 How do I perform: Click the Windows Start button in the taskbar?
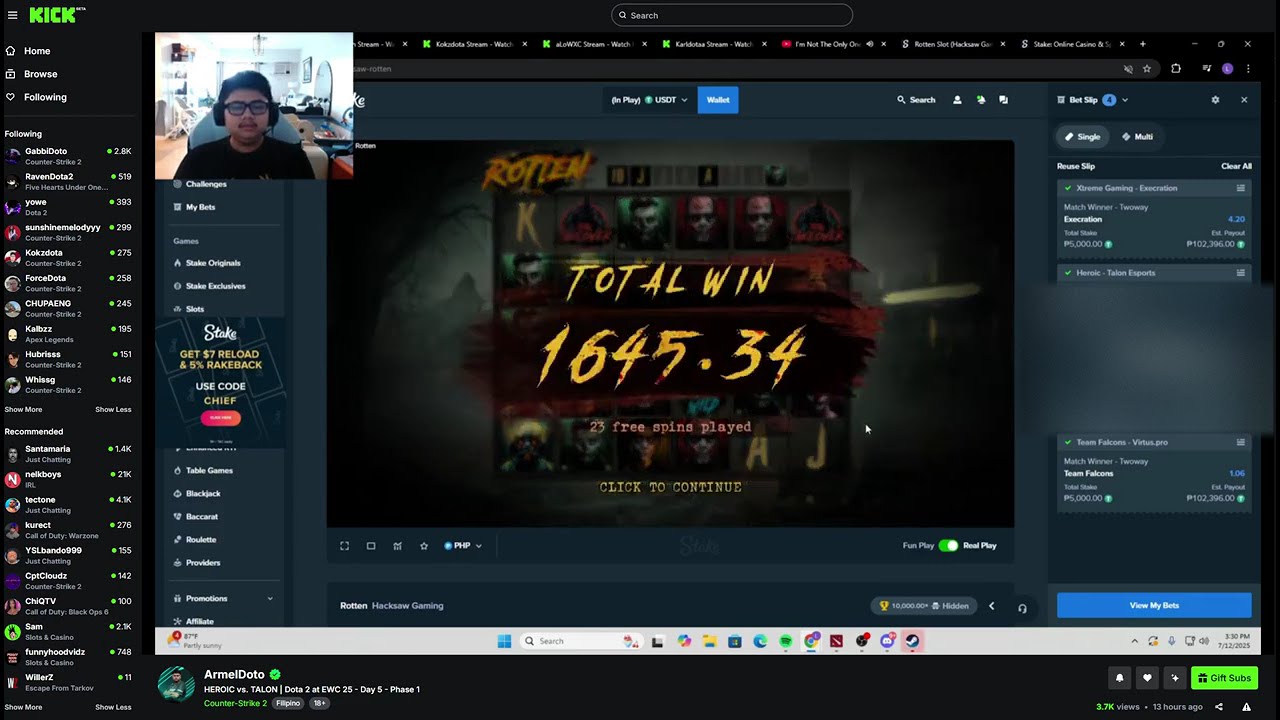504,641
